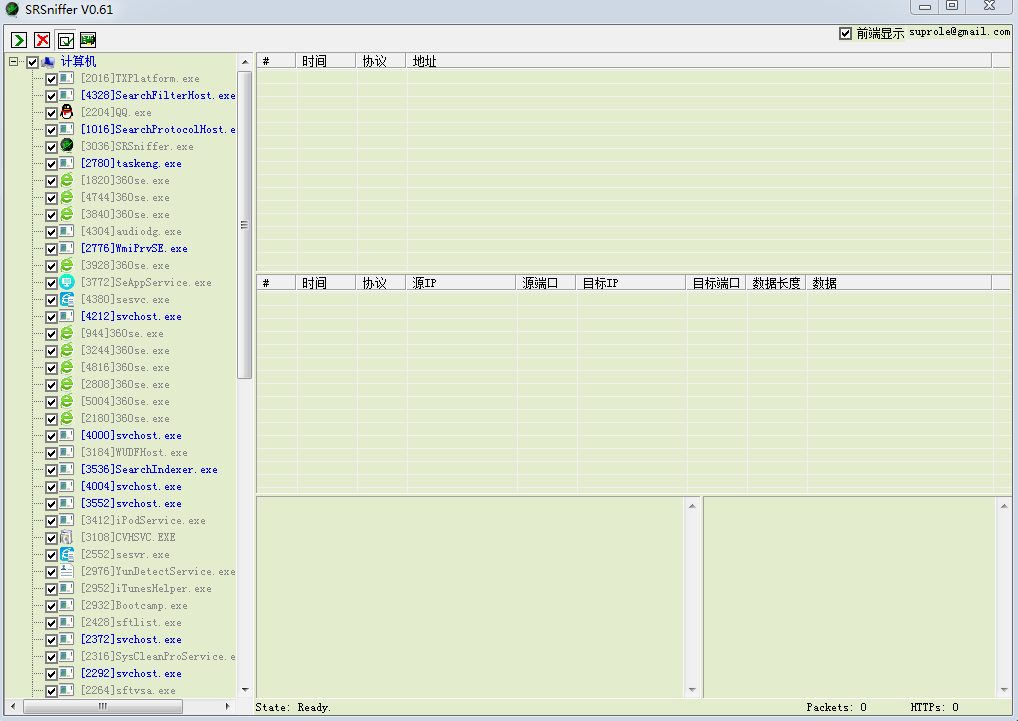
Task: Select the [3412]iPodService.exe process
Action: click(x=143, y=520)
